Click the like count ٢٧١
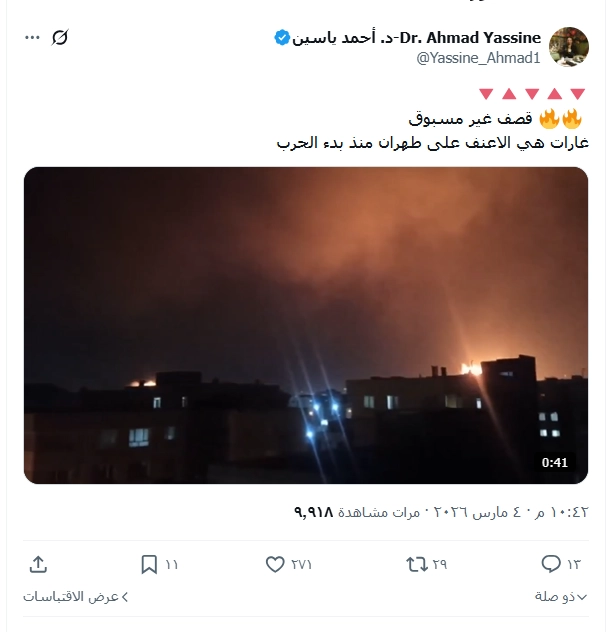The image size is (611, 632). [301, 564]
